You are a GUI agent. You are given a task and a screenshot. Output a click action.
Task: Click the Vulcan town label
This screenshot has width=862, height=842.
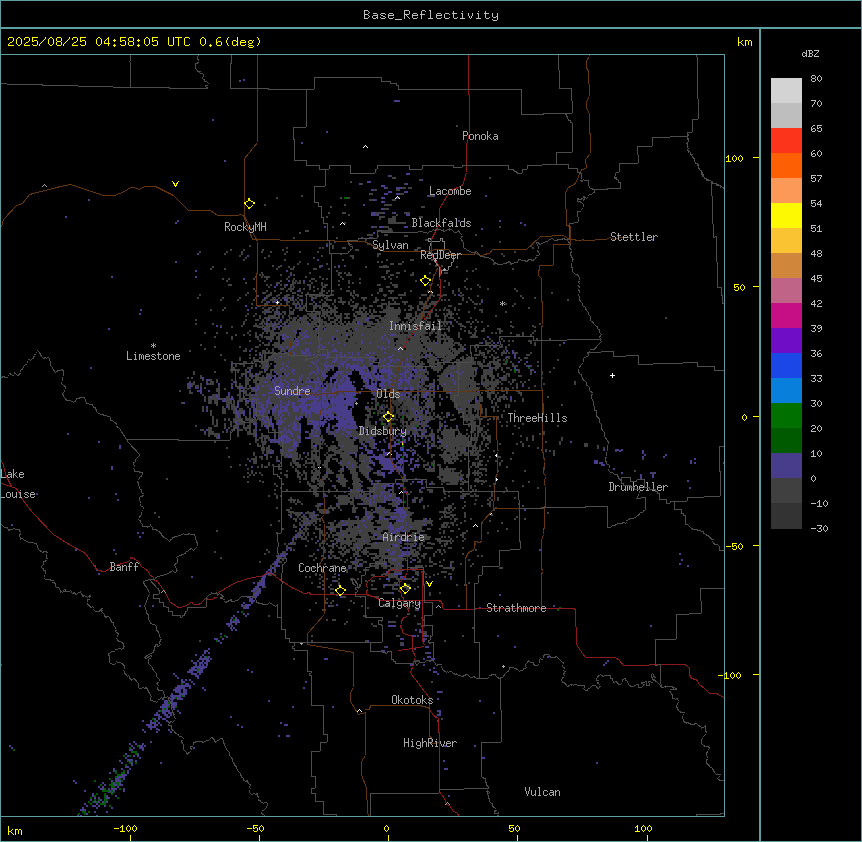542,792
